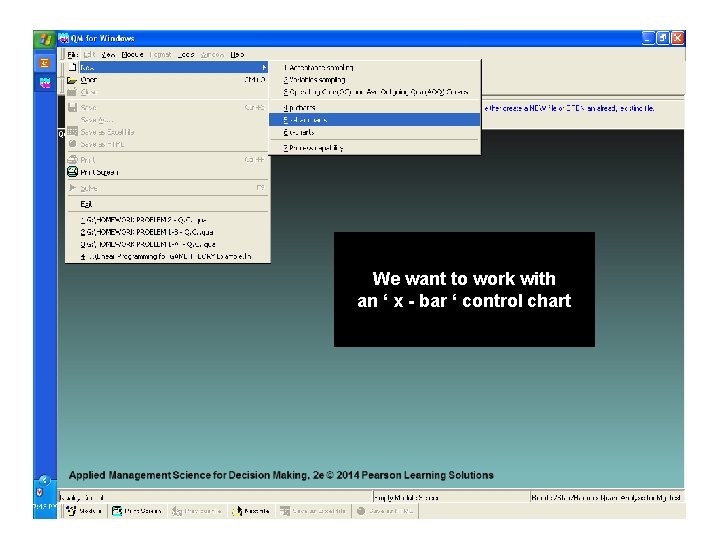Open recent file 2 HOMEWORK PROBLEM
The width and height of the screenshot is (720, 540).
click(x=167, y=232)
